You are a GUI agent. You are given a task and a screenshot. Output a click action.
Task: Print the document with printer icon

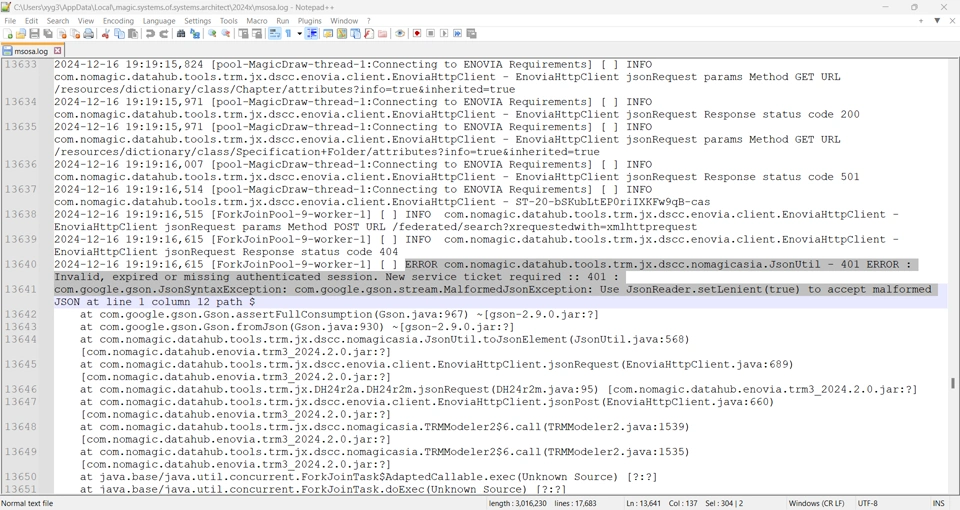tap(89, 34)
